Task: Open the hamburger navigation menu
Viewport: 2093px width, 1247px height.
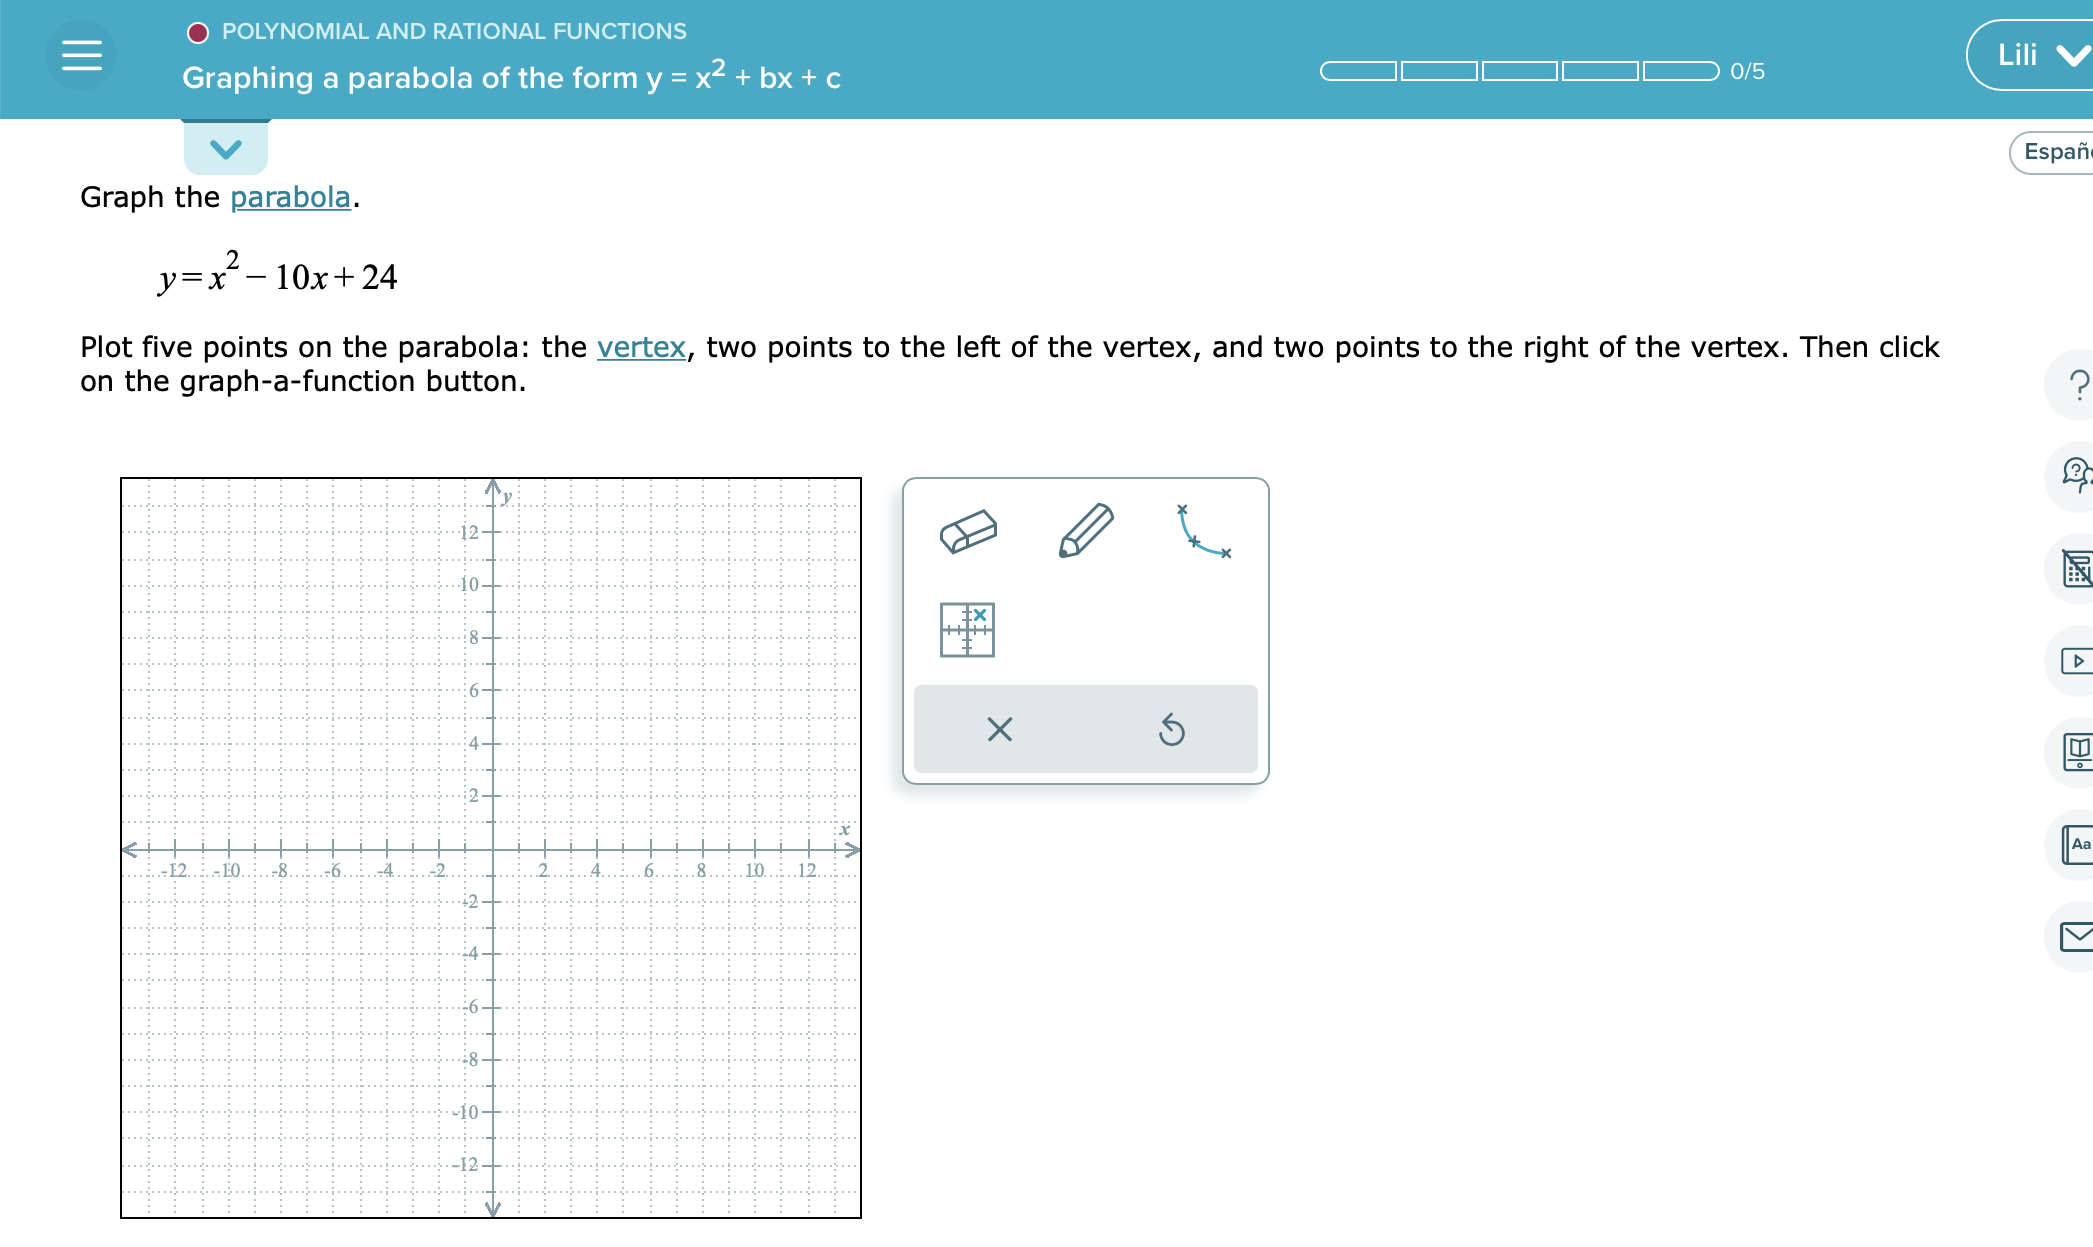Action: click(81, 54)
